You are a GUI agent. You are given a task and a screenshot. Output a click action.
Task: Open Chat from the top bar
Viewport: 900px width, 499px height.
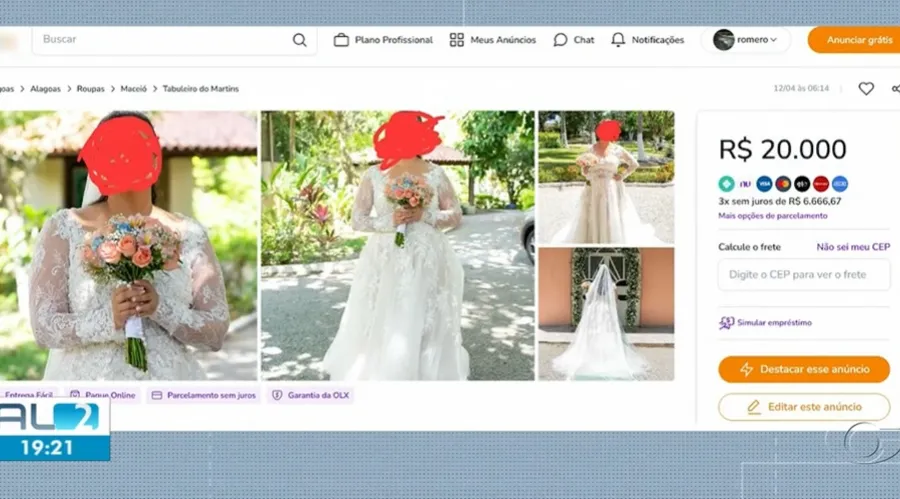[x=574, y=40]
